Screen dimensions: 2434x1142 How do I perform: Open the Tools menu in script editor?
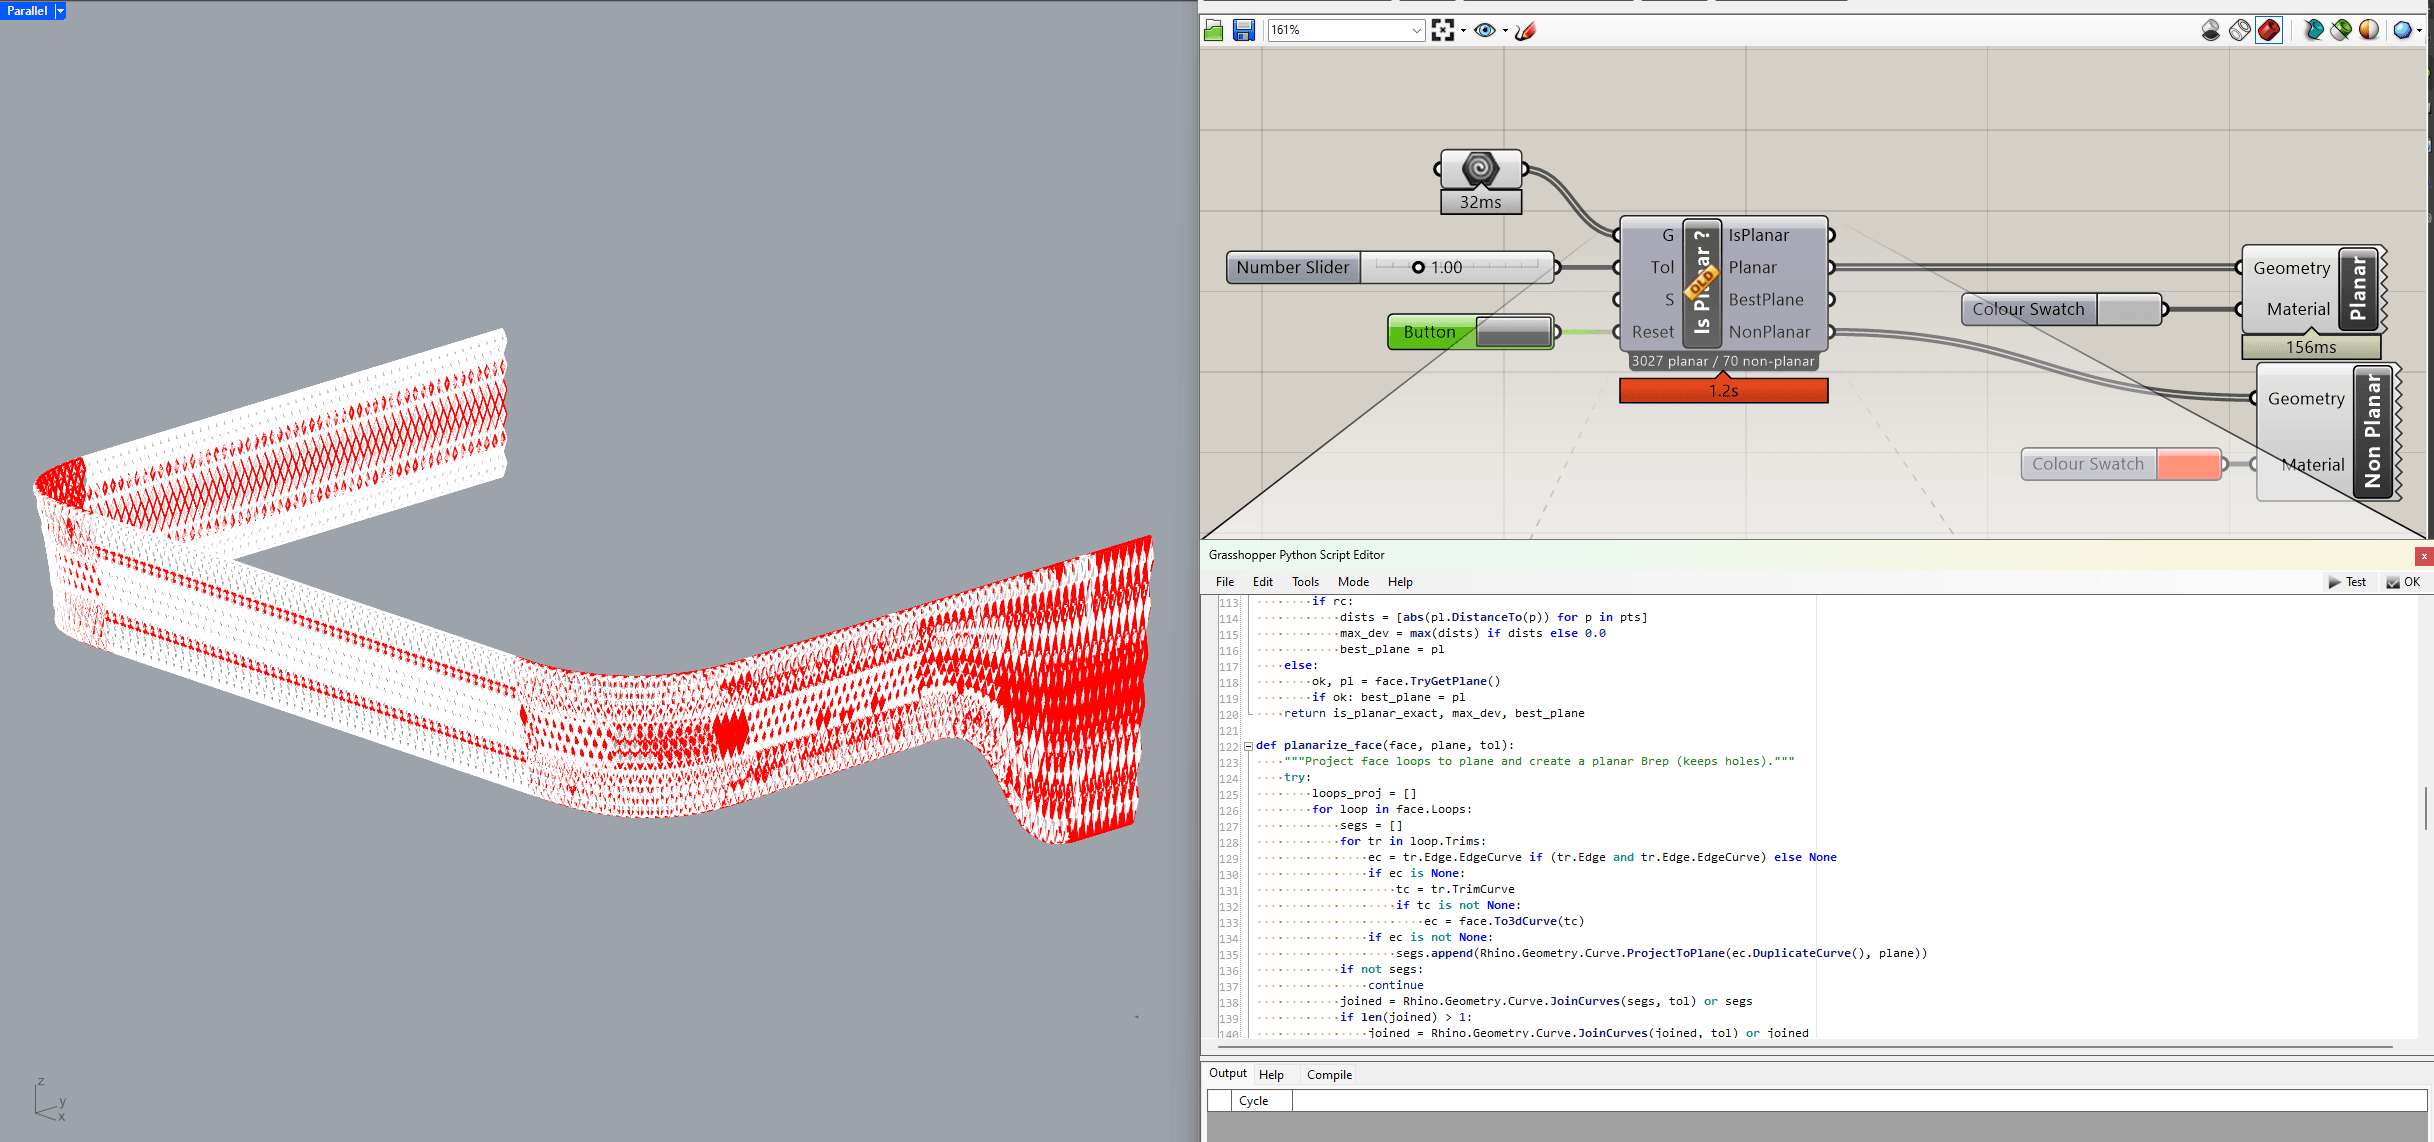[1305, 581]
